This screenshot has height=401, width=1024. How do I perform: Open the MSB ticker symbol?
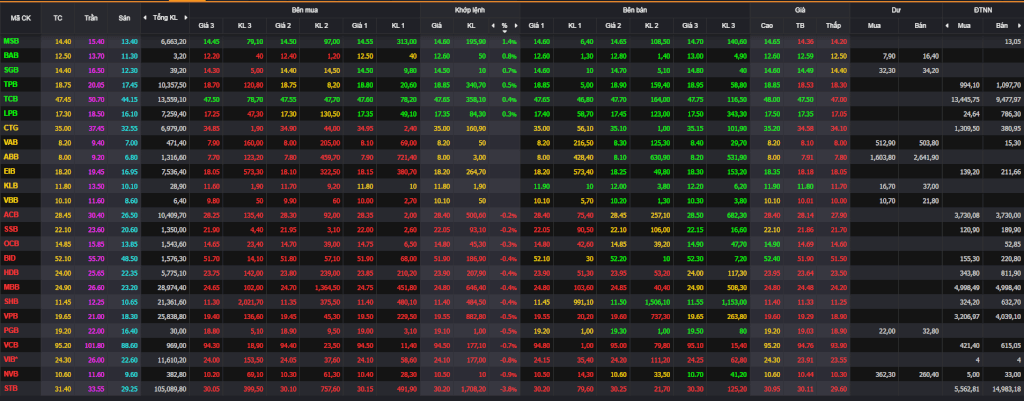click(11, 40)
